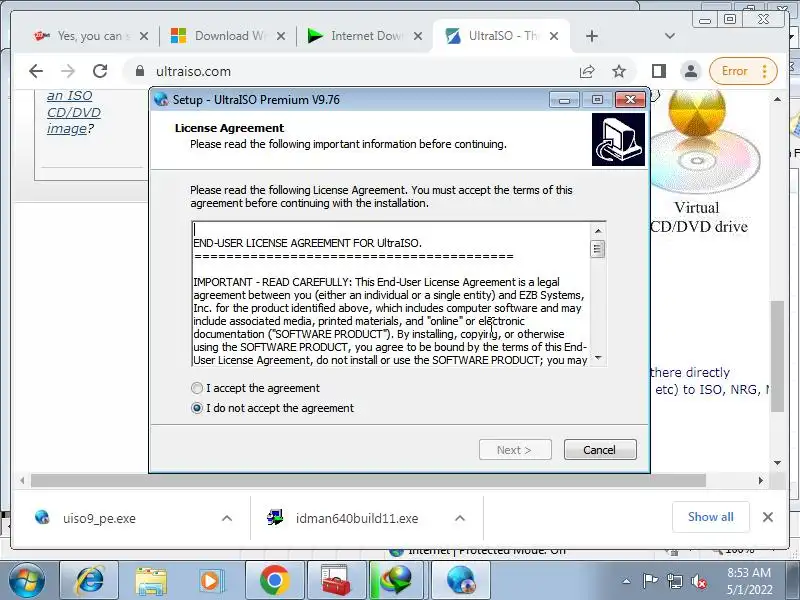The image size is (800, 600).
Task: Switch to the Download Windows tab
Action: [230, 36]
